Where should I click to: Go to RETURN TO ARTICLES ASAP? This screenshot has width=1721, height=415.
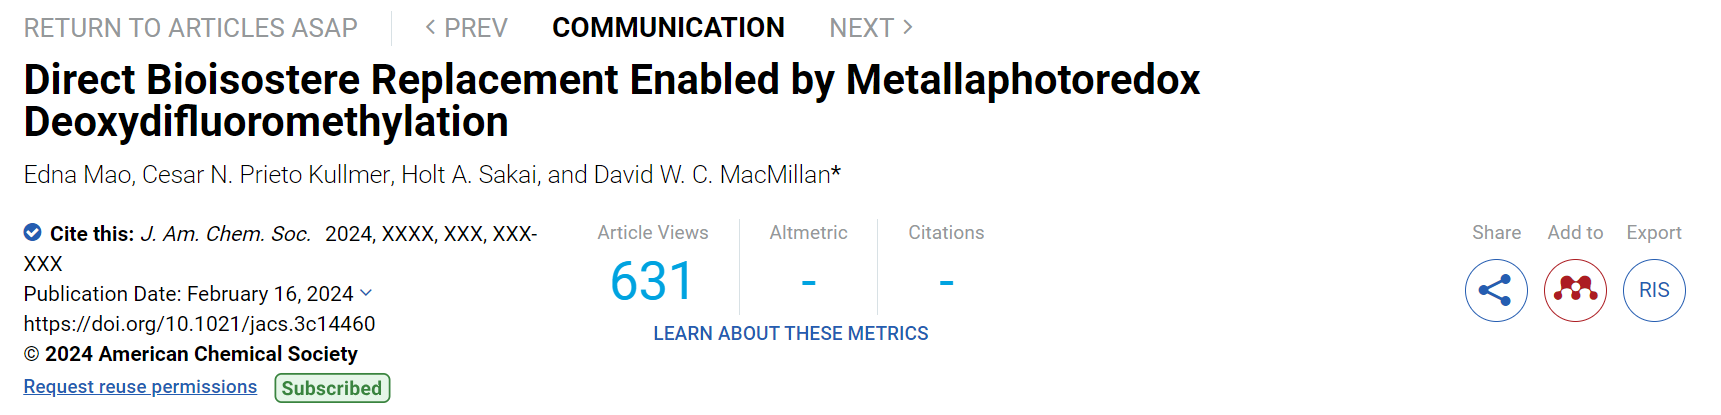pyautogui.click(x=191, y=28)
